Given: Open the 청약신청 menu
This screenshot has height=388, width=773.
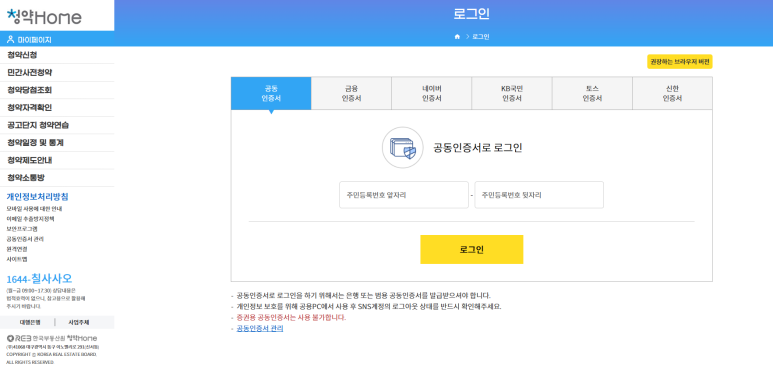Looking at the screenshot, I should tap(57, 55).
